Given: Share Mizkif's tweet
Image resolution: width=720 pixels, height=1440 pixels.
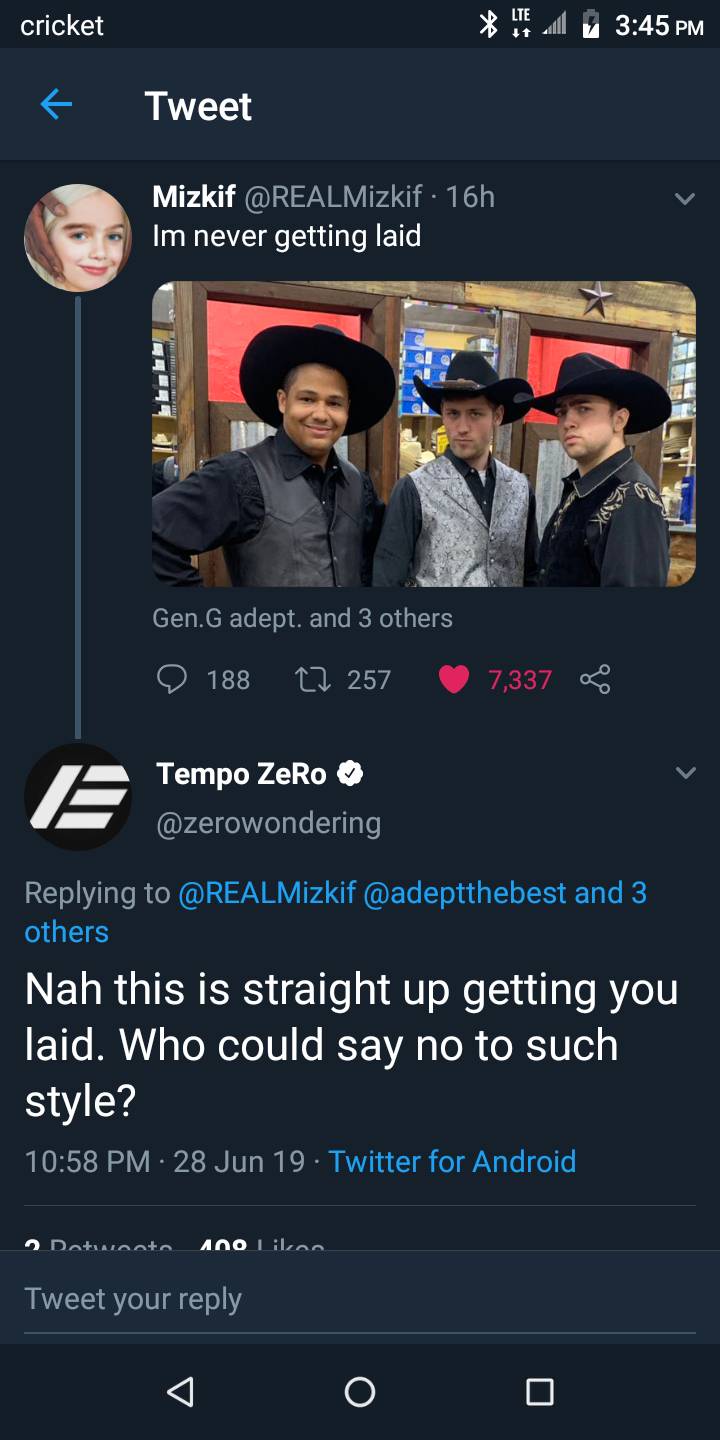Looking at the screenshot, I should pyautogui.click(x=594, y=679).
